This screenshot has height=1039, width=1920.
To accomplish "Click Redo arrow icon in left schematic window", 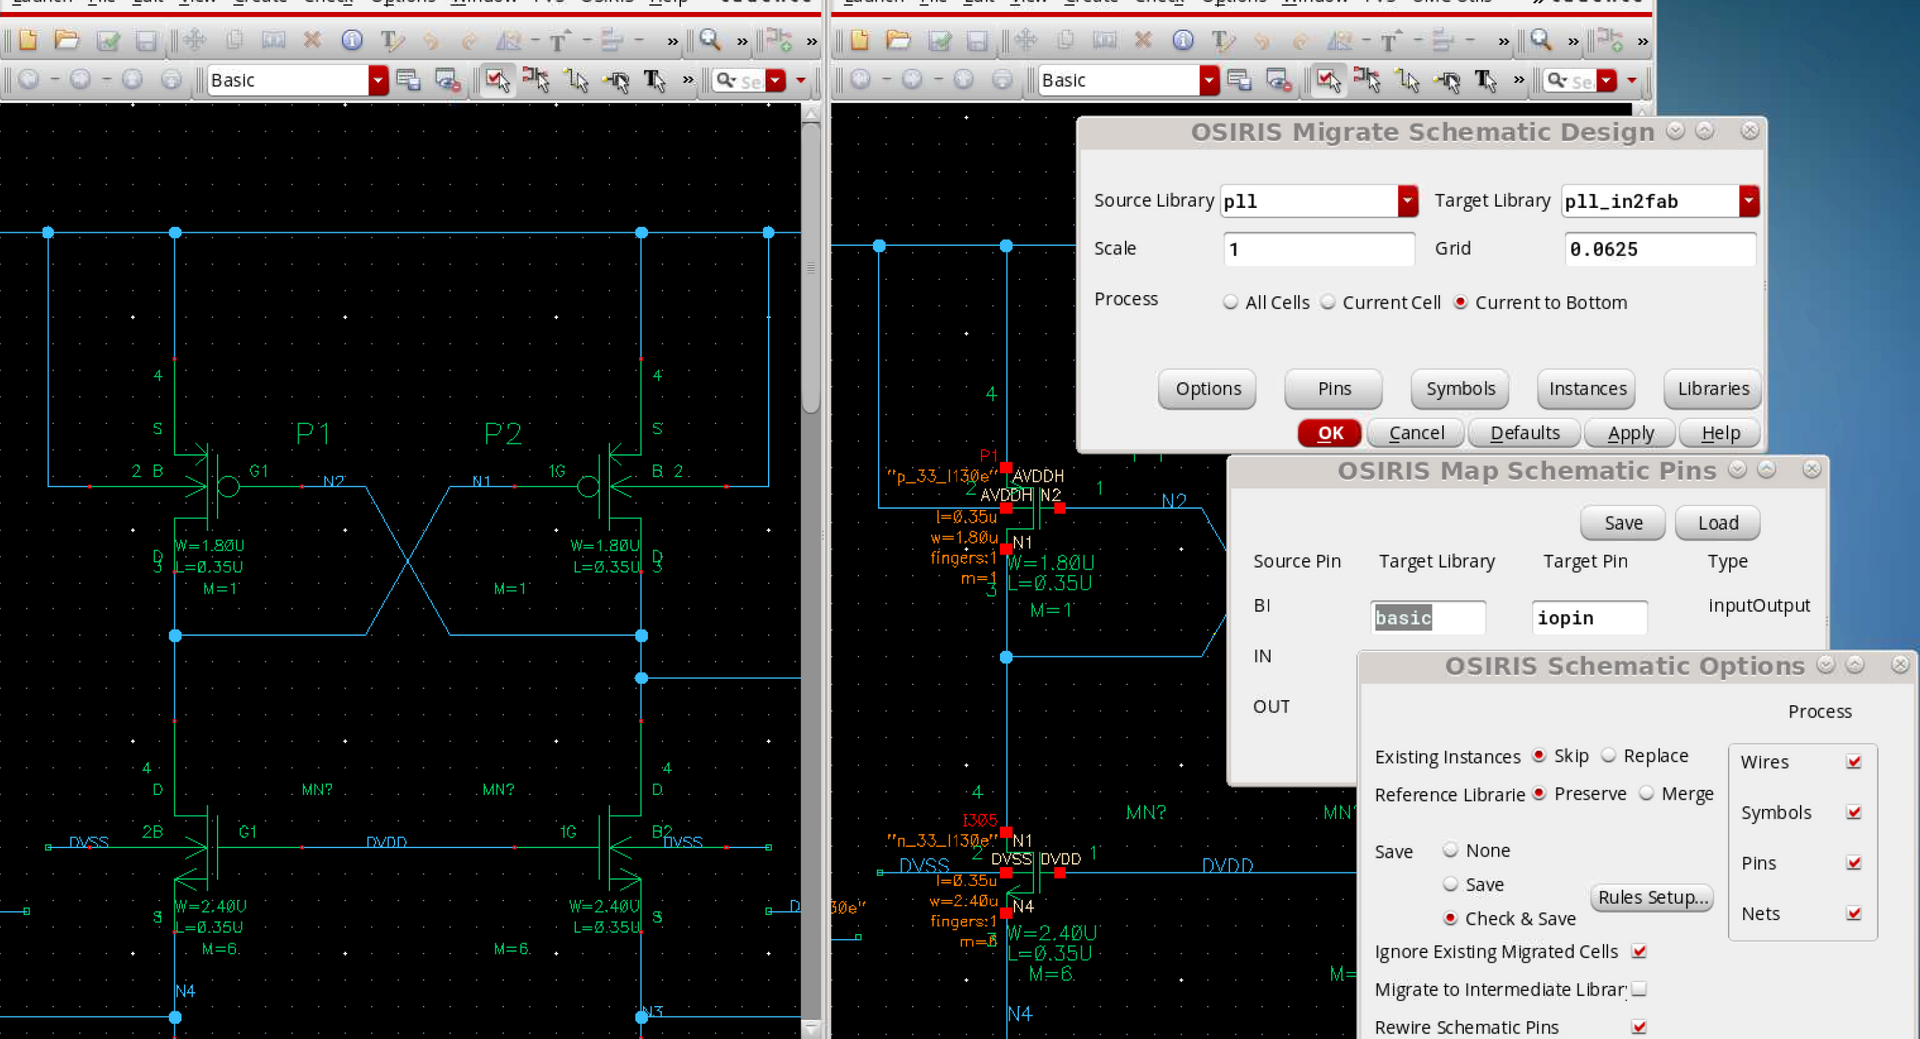I will (x=470, y=40).
